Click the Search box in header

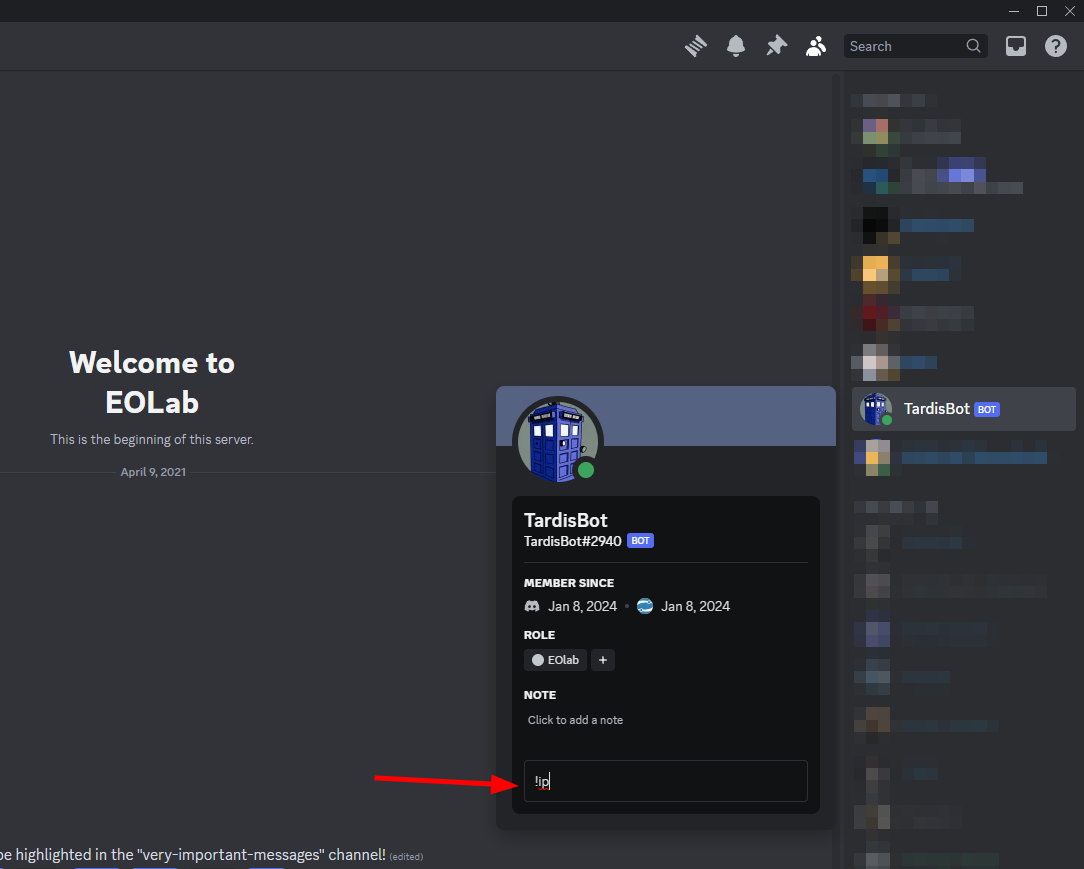(x=904, y=46)
